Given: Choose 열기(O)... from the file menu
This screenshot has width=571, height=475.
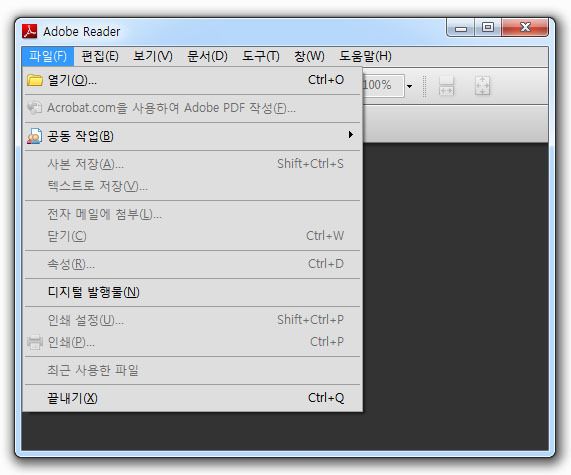Looking at the screenshot, I should [x=193, y=80].
